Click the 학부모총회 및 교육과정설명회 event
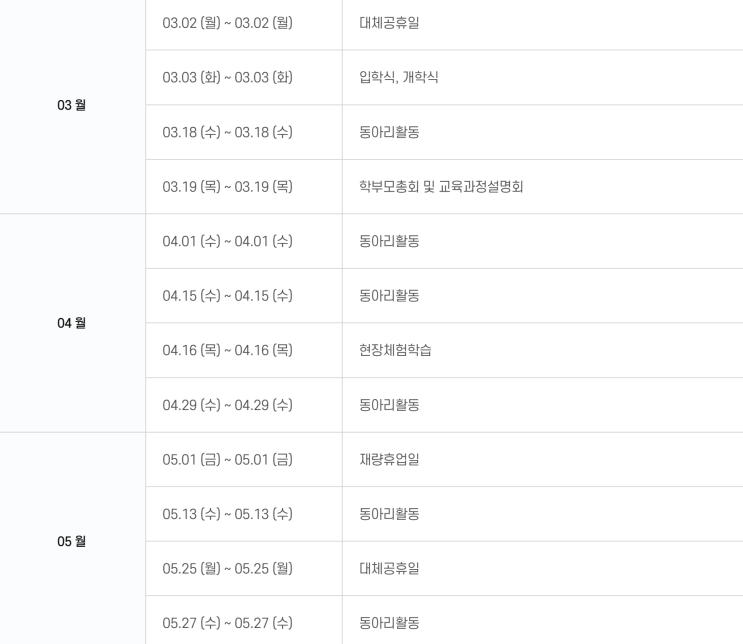The width and height of the screenshot is (743, 644). [441, 186]
